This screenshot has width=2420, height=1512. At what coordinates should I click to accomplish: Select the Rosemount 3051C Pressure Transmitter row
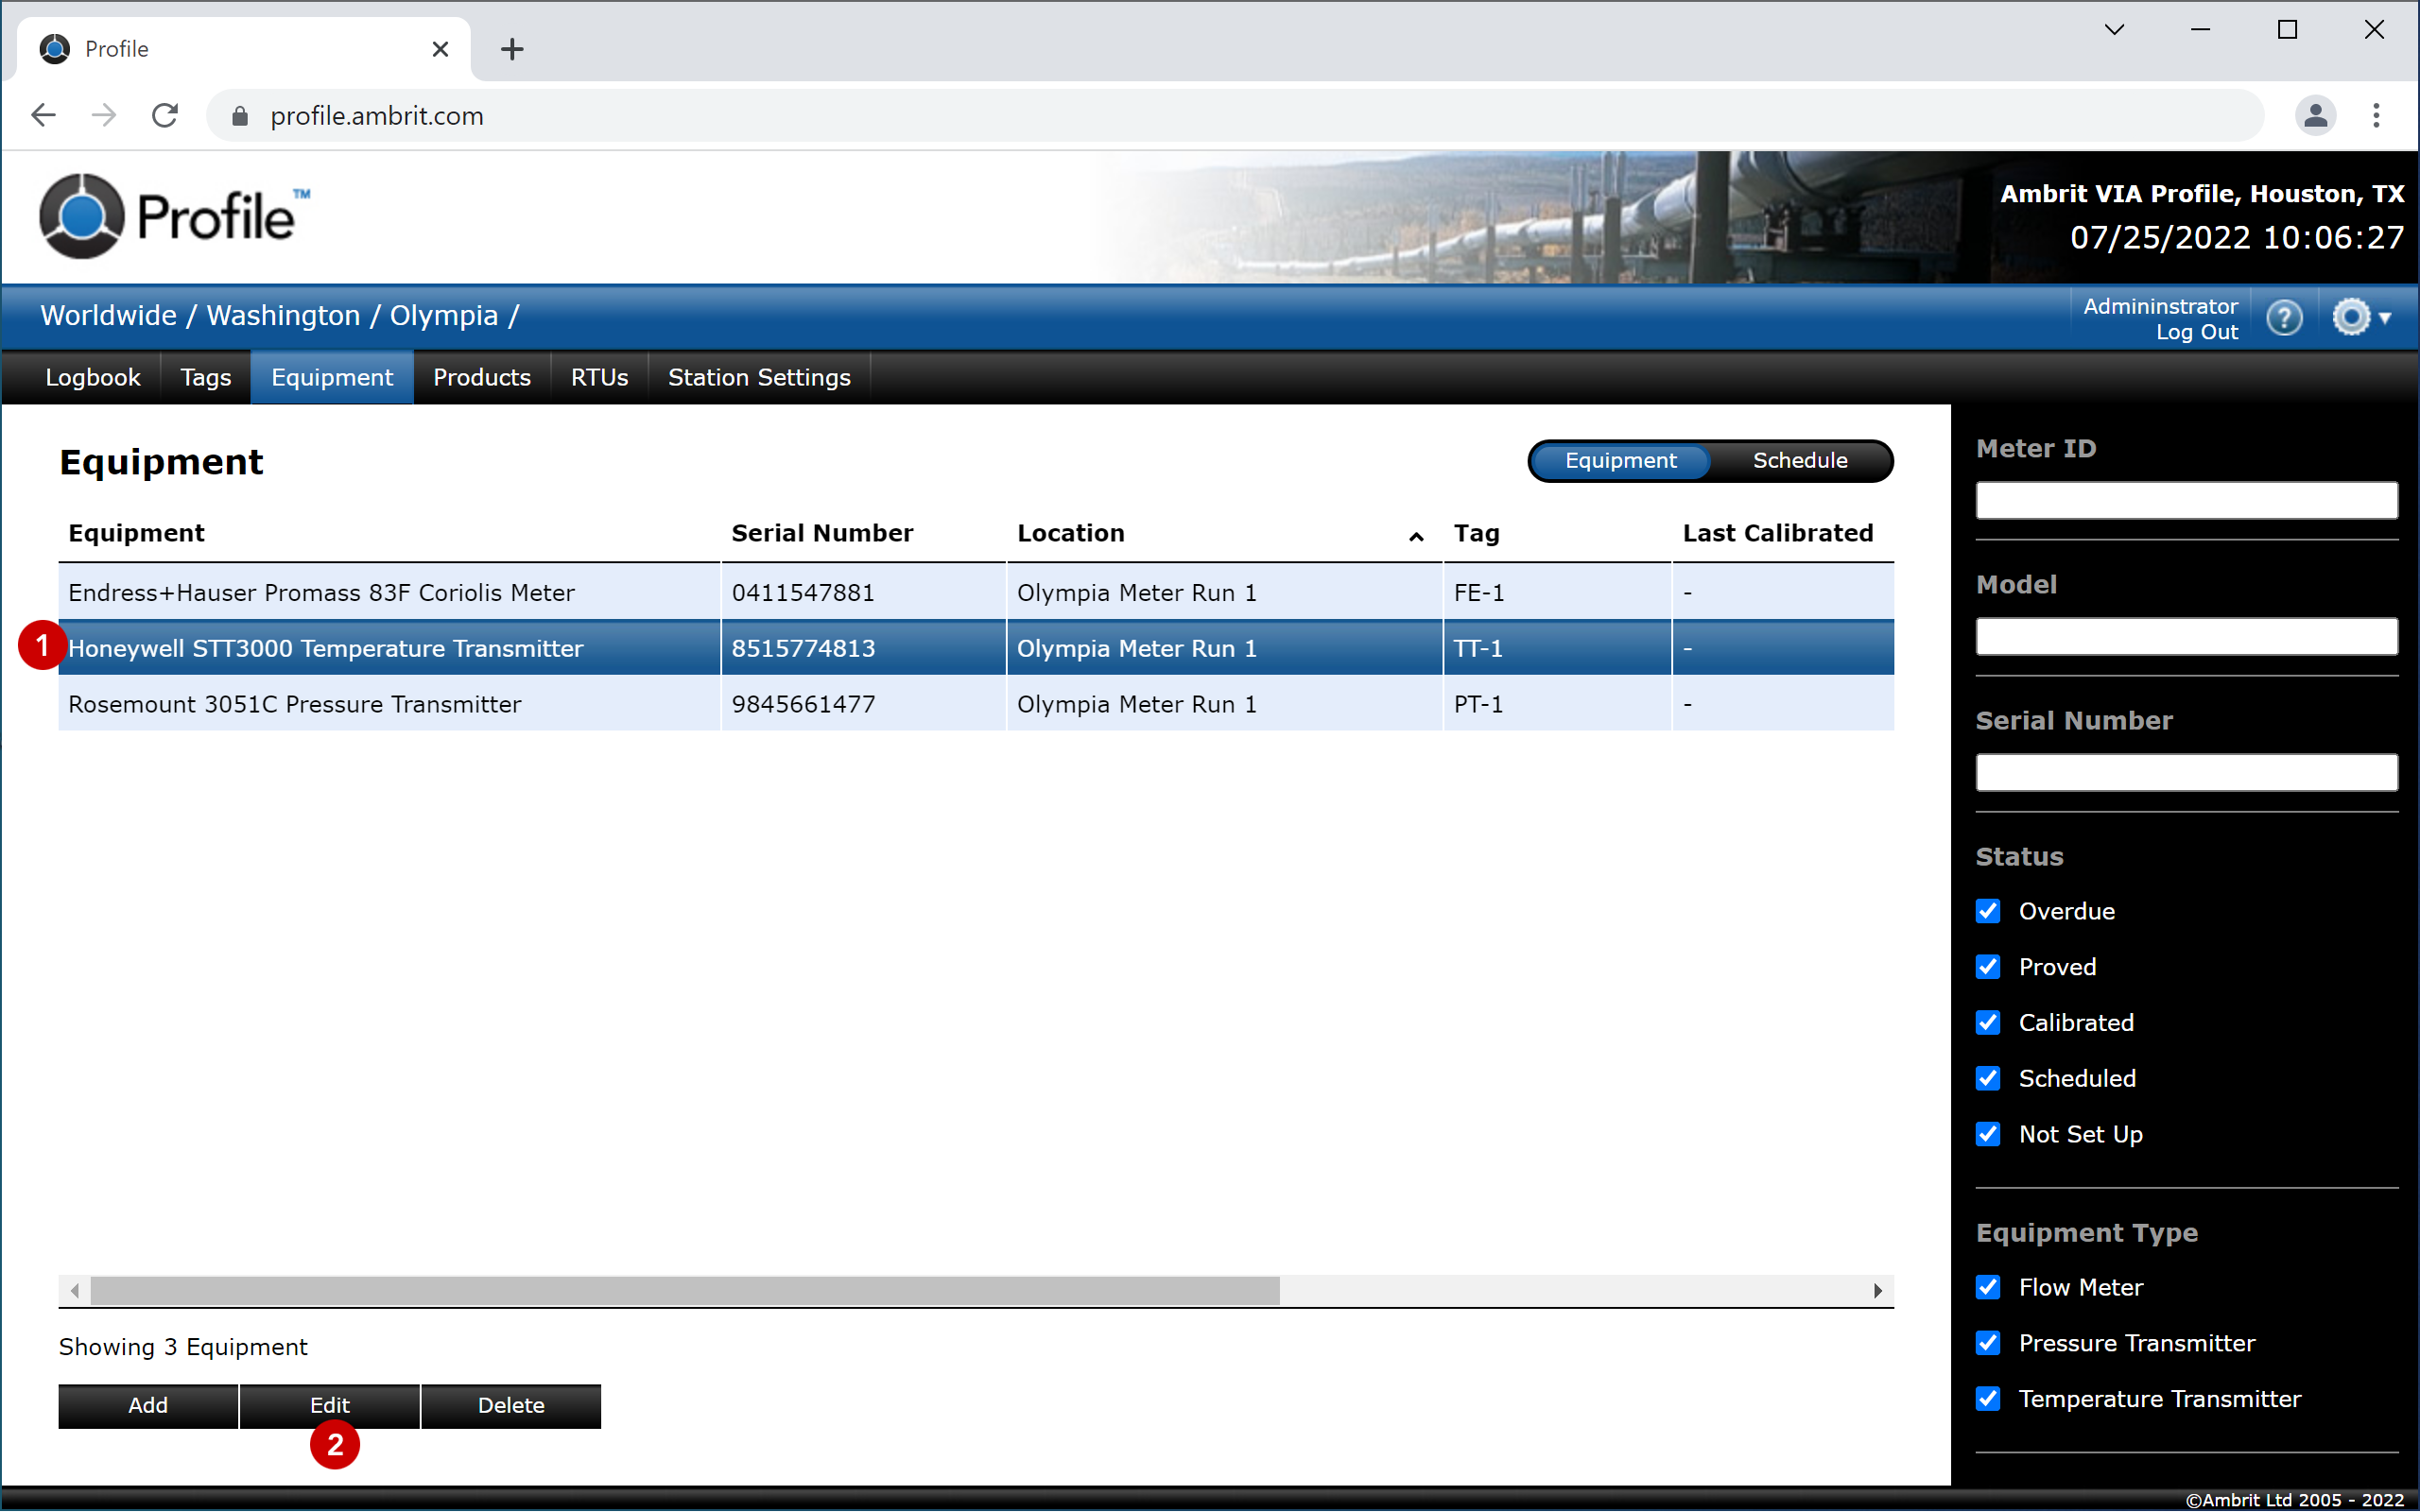tap(976, 704)
